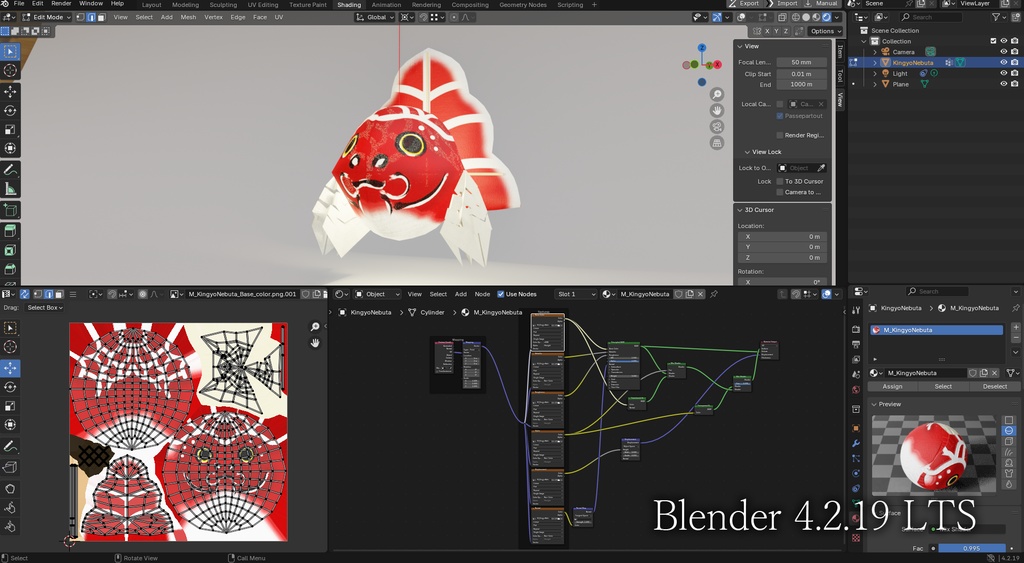This screenshot has height=563, width=1024.
Task: Click the Import button in top bar
Action: 782,3
